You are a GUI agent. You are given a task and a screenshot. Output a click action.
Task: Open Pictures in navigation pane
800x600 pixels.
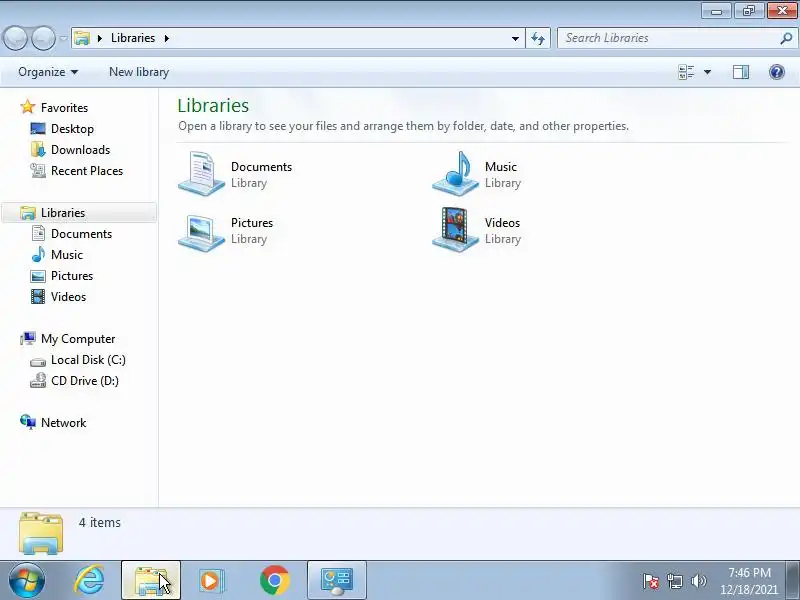pos(62,276)
